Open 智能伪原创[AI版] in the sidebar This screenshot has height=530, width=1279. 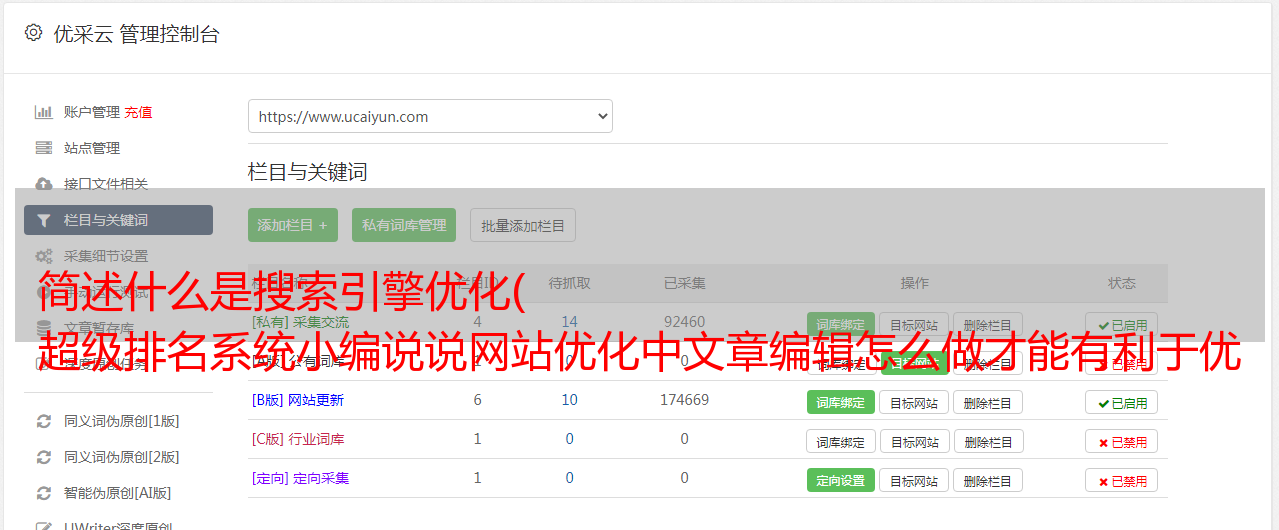click(118, 493)
